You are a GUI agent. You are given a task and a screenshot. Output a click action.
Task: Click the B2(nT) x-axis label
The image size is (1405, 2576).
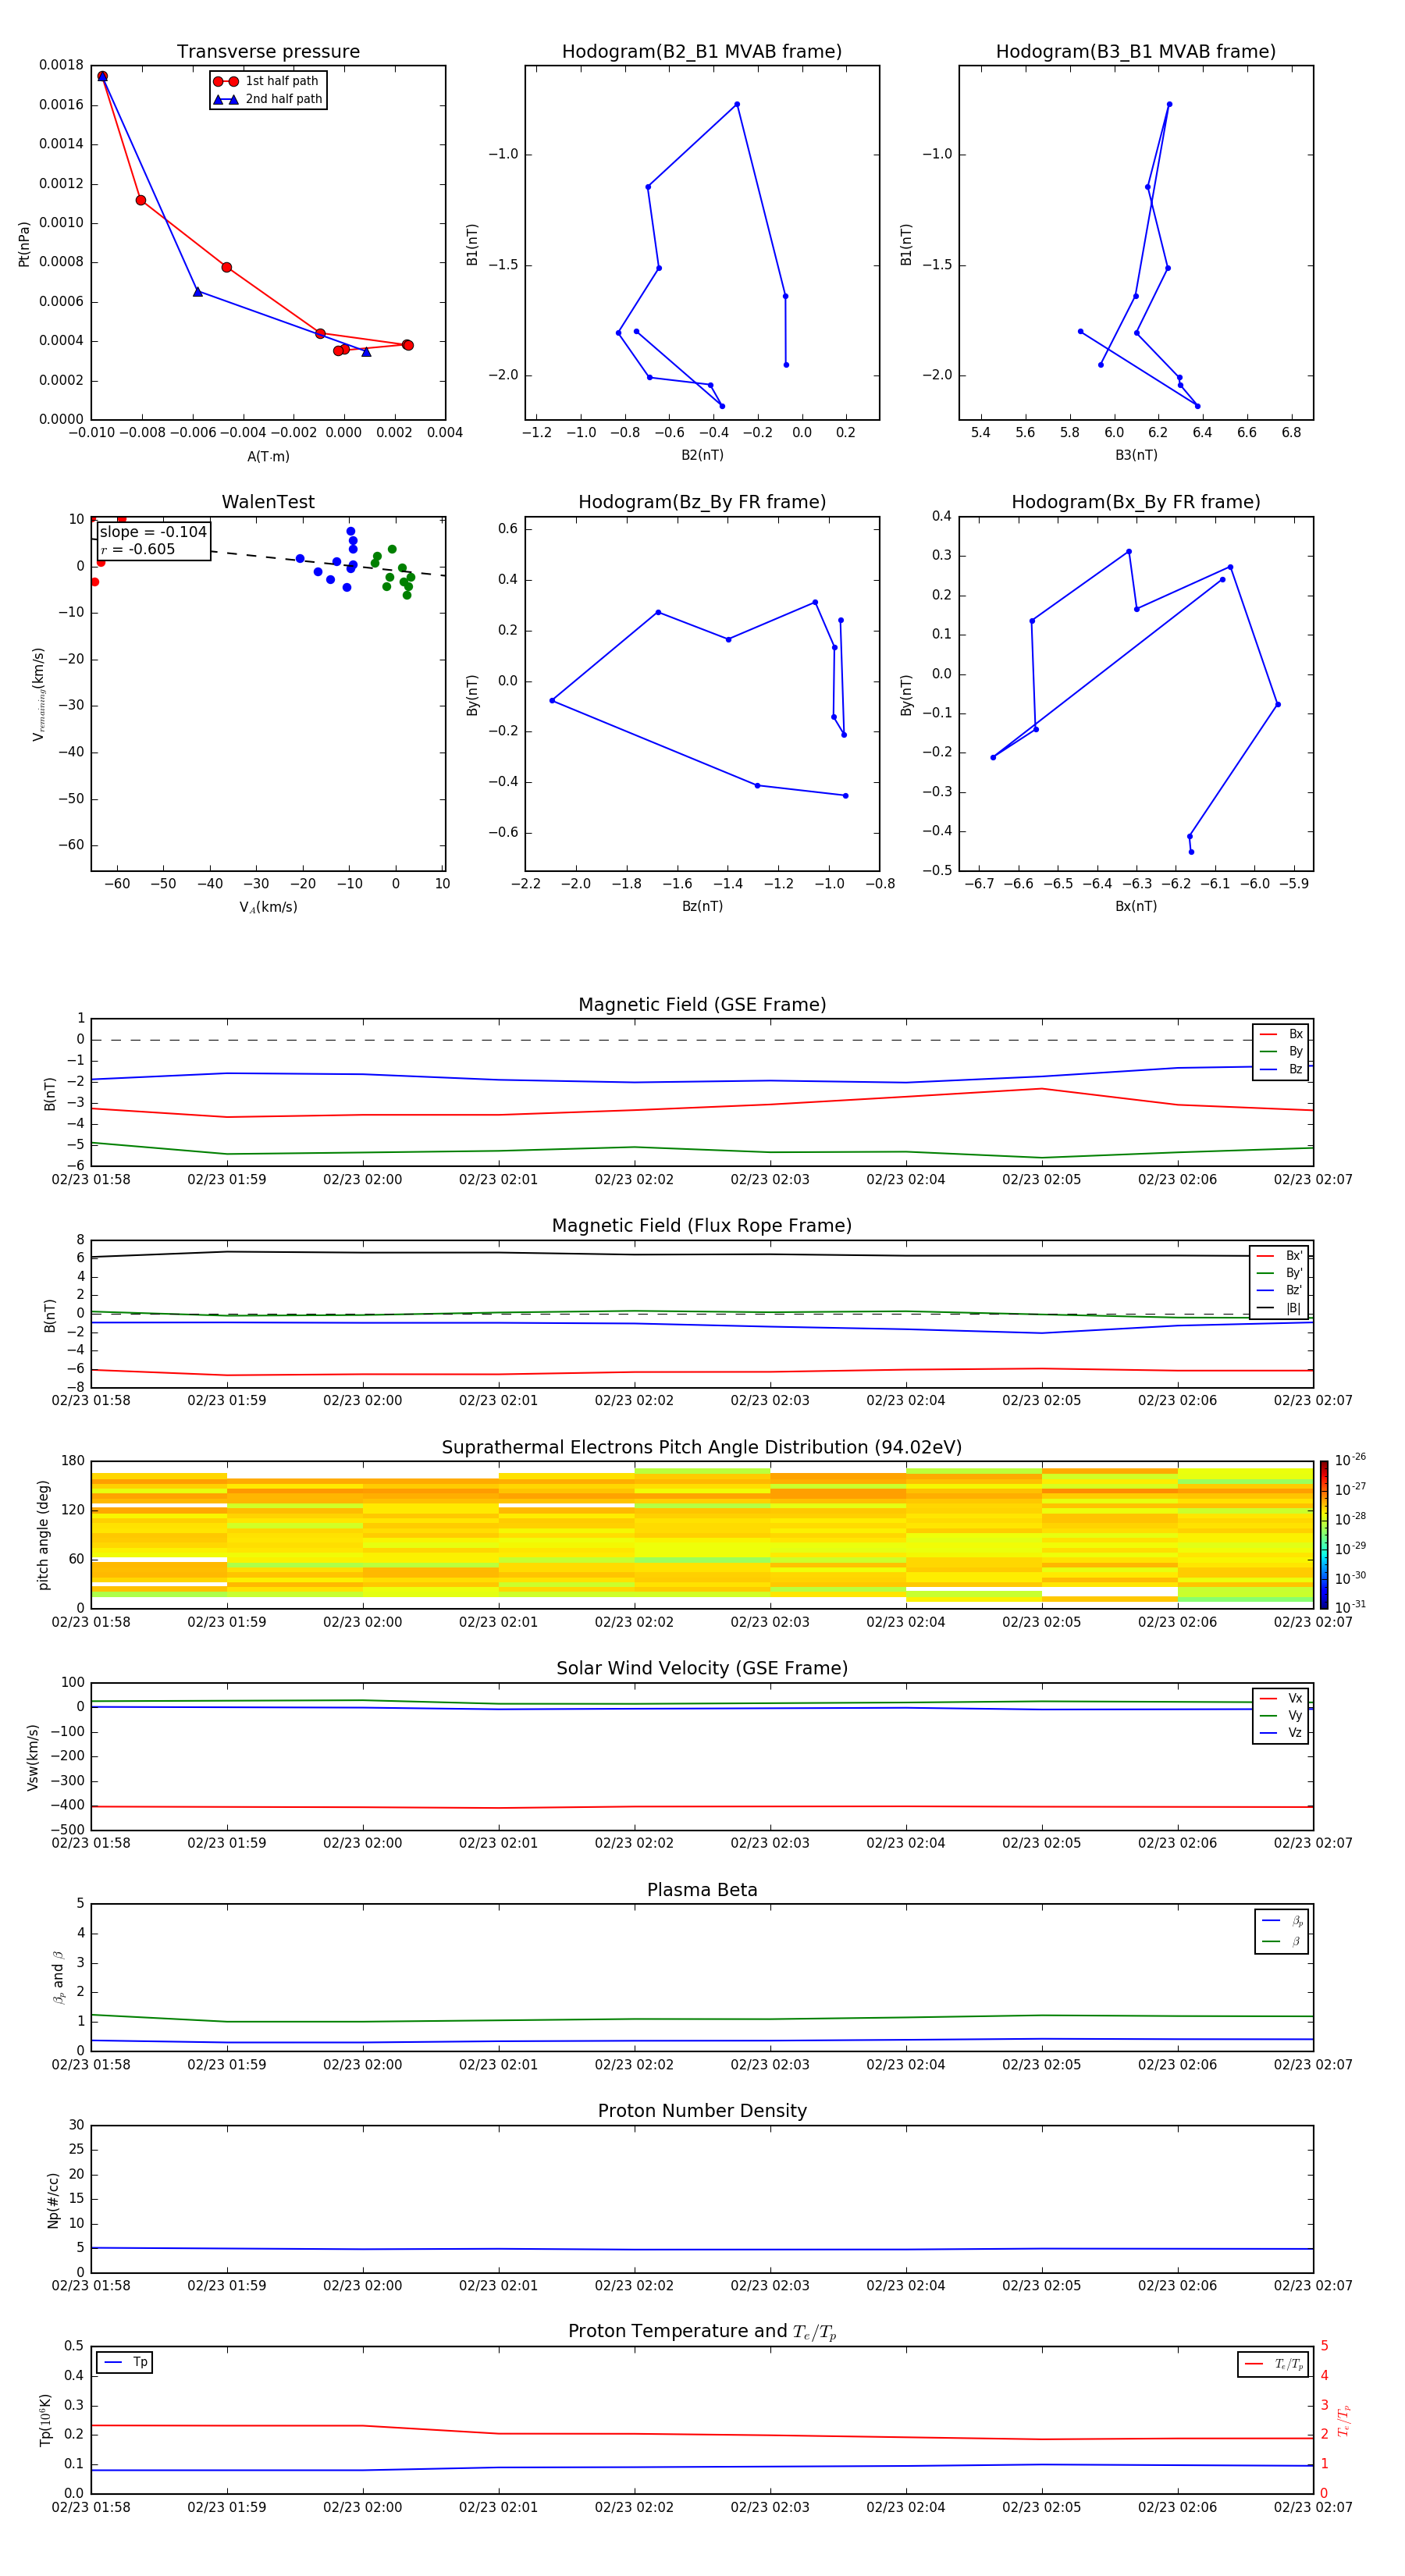tap(702, 455)
